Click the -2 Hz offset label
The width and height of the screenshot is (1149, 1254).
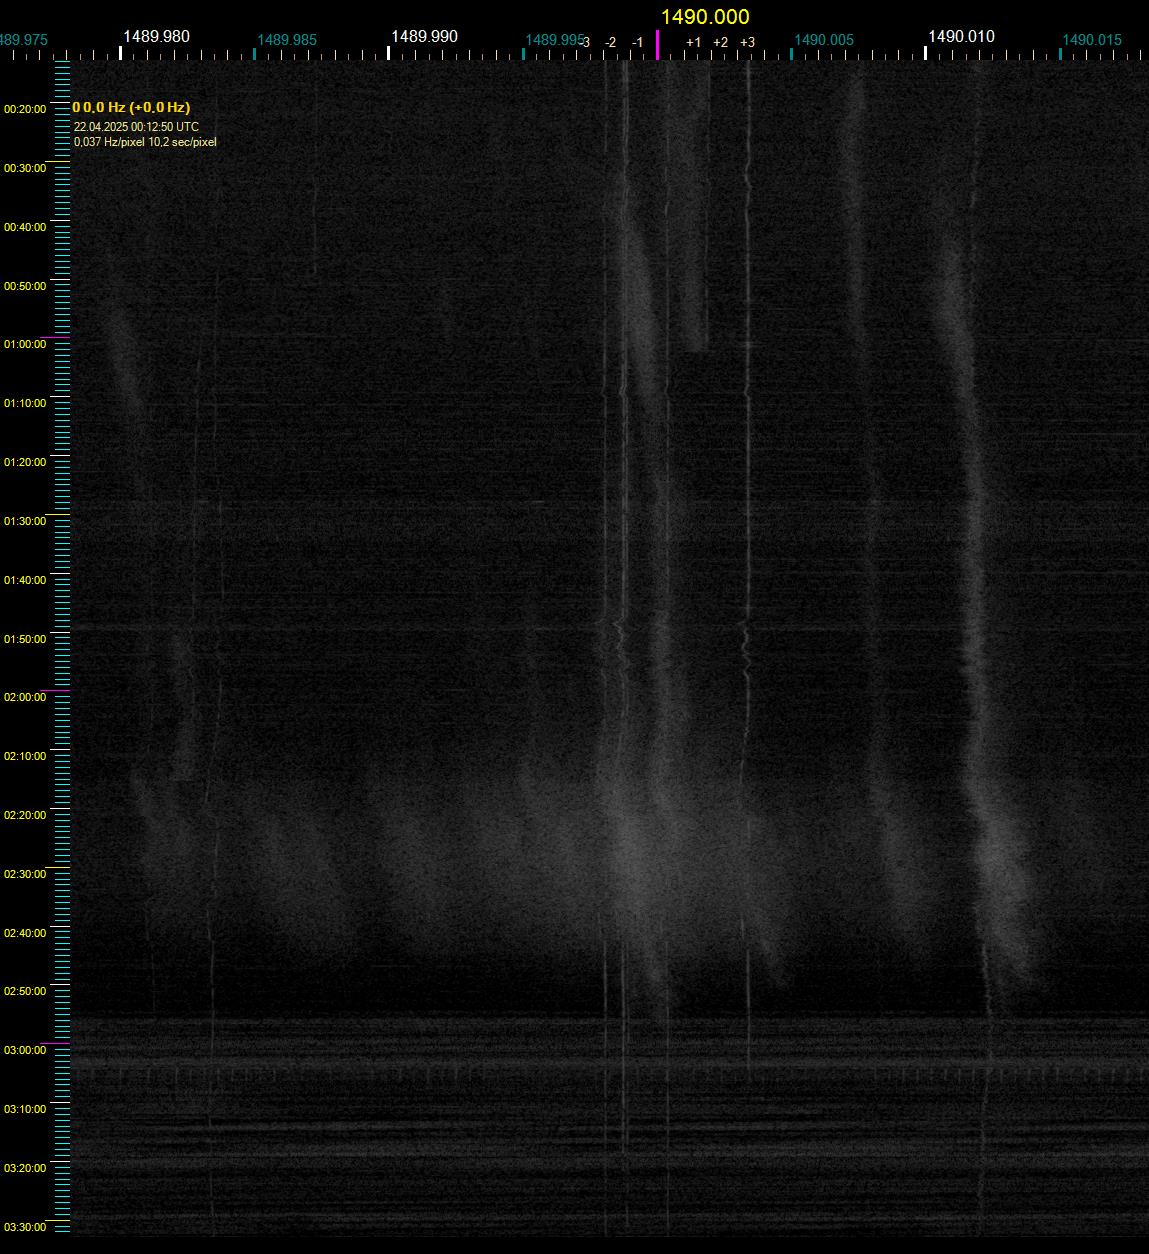pos(610,42)
